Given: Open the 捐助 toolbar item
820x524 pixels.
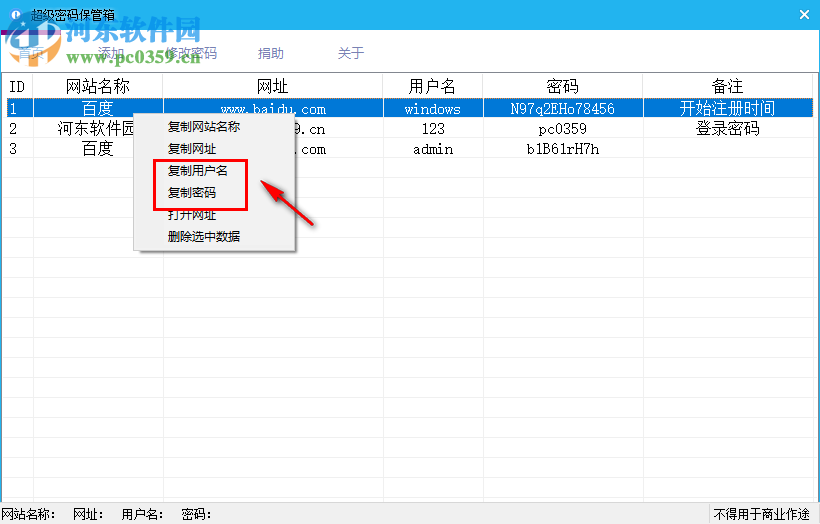Looking at the screenshot, I should click(x=271, y=53).
